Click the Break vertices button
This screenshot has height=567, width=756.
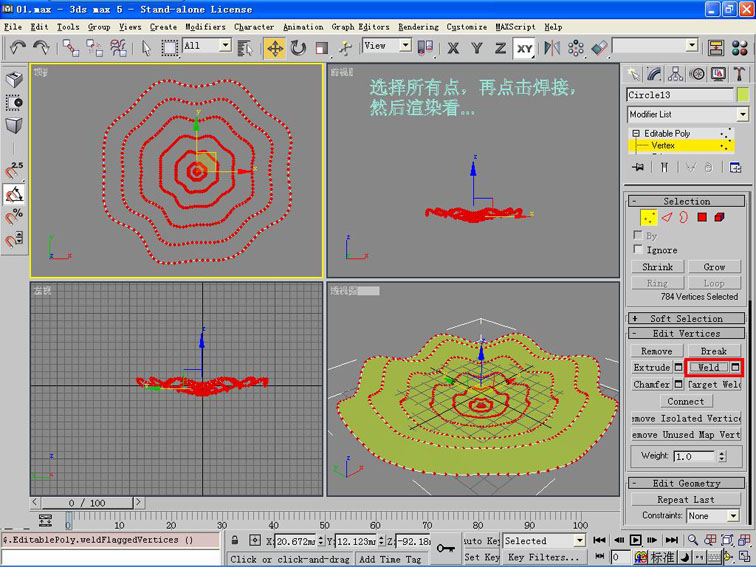[714, 351]
